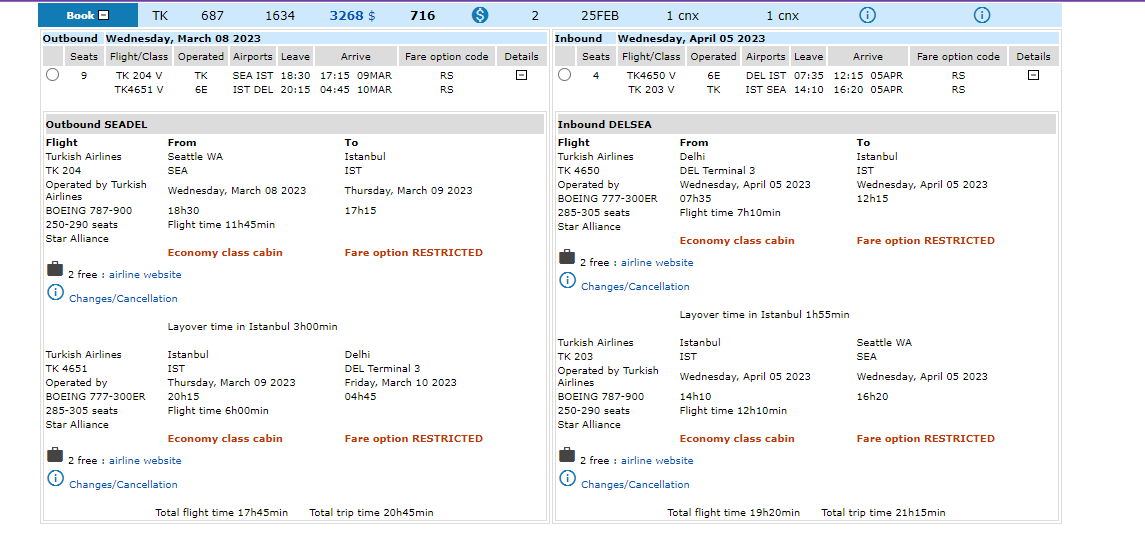This screenshot has width=1145, height=533.
Task: Collapse the outbound flight details
Action: [521, 75]
